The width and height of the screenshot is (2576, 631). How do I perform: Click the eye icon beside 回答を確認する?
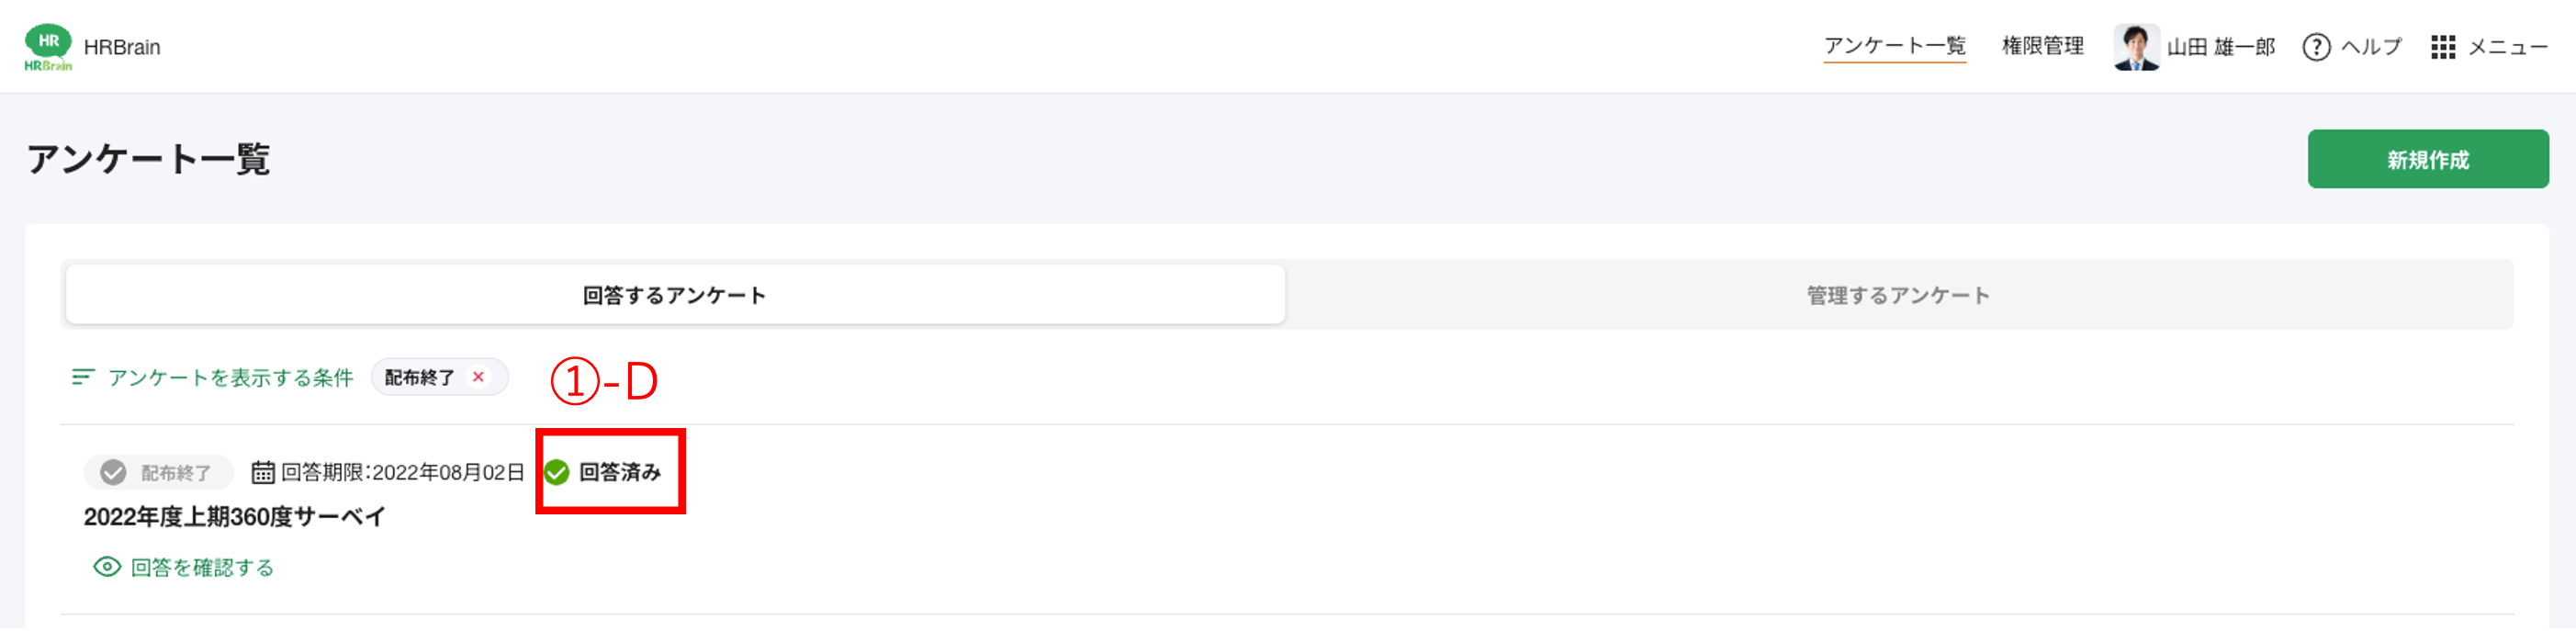(107, 567)
